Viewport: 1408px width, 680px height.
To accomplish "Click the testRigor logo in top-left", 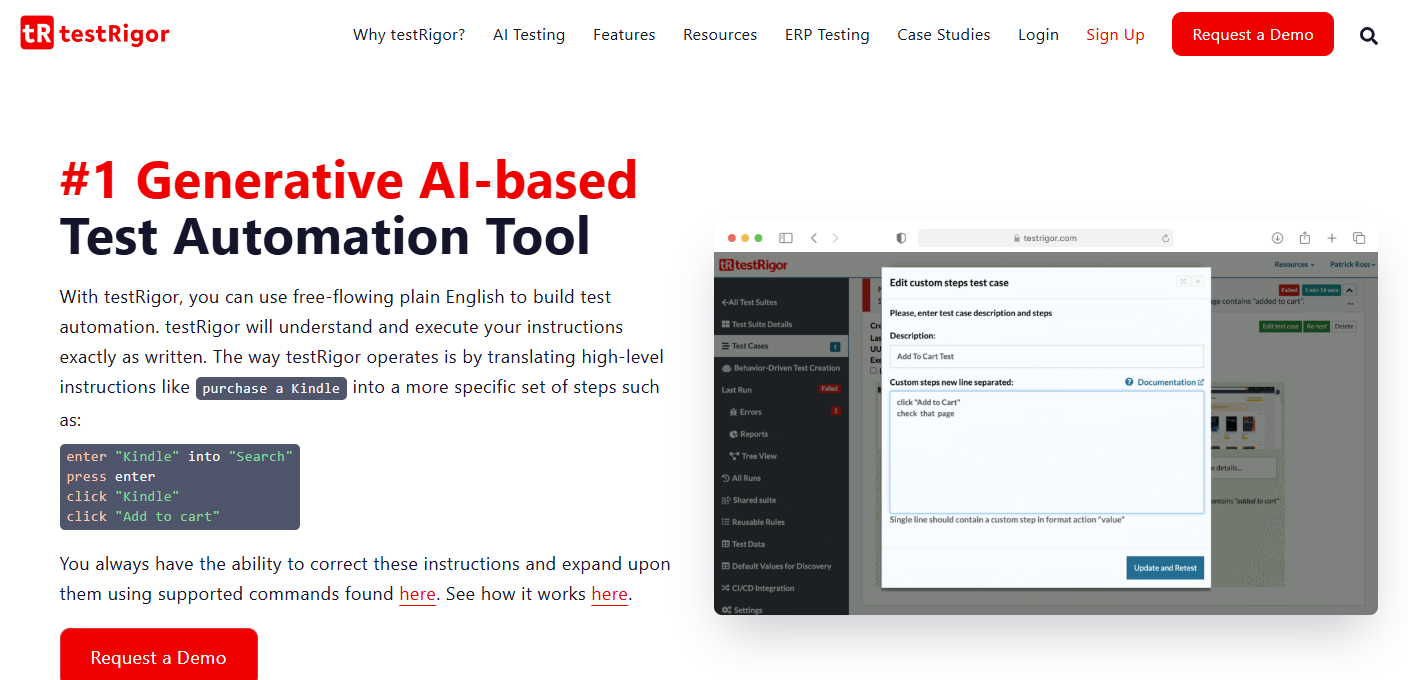I will 95,34.
